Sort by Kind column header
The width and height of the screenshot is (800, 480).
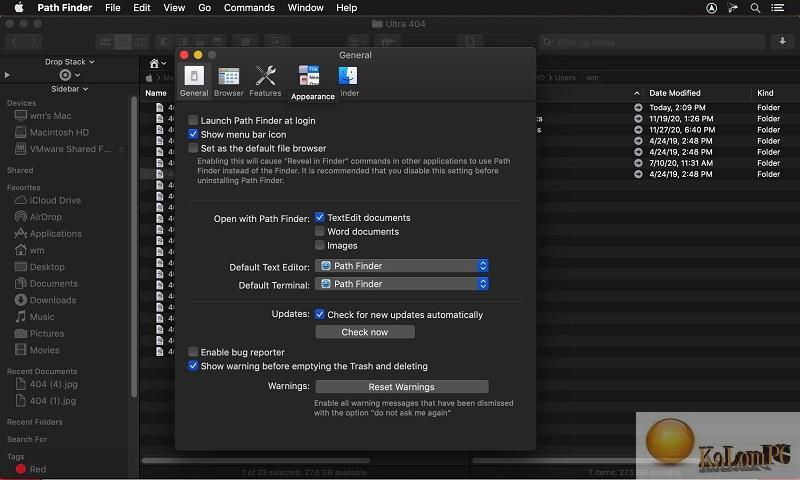[x=765, y=93]
